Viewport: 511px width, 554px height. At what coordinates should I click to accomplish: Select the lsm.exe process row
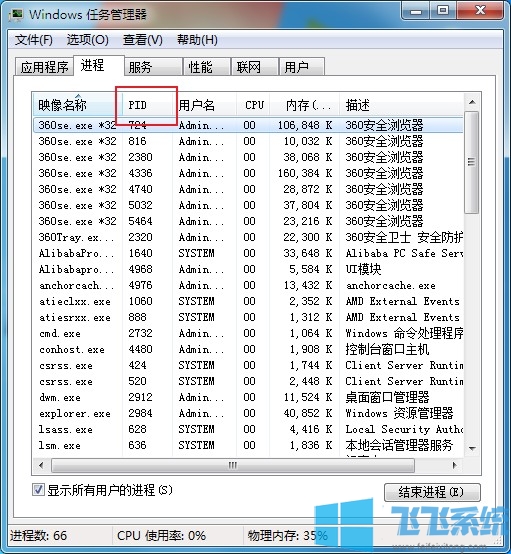point(248,445)
